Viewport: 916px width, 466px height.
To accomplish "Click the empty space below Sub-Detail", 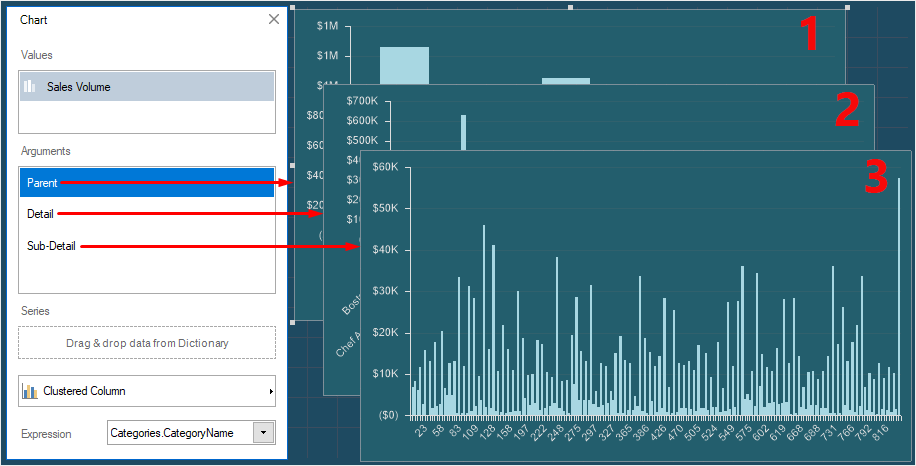I will [146, 276].
